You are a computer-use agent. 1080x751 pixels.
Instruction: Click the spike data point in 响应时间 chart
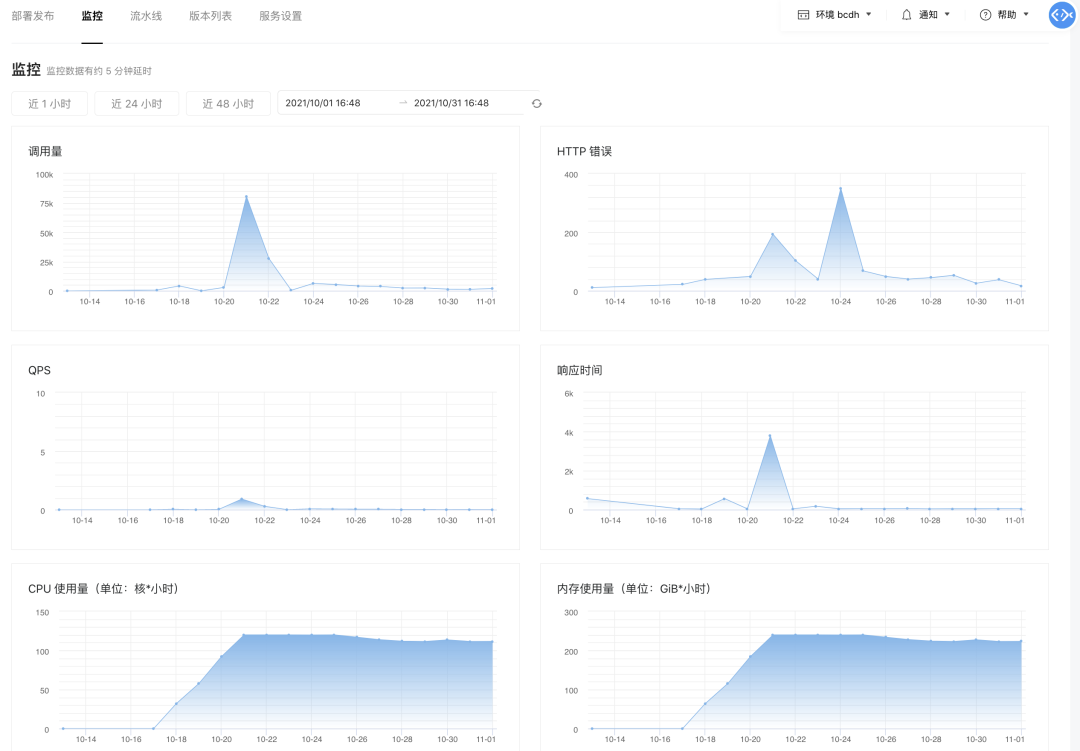pyautogui.click(x=769, y=436)
